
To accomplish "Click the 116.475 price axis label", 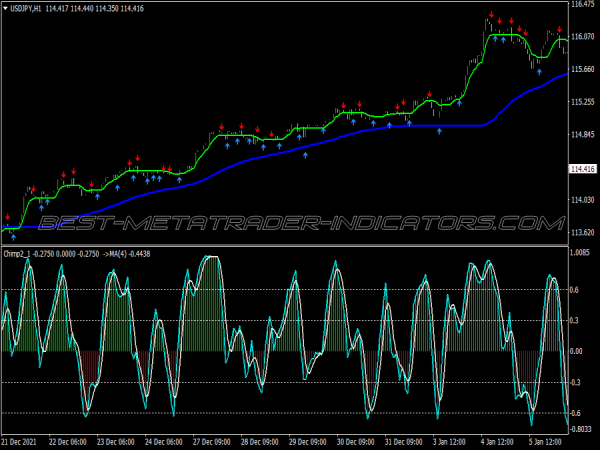I will [x=582, y=5].
